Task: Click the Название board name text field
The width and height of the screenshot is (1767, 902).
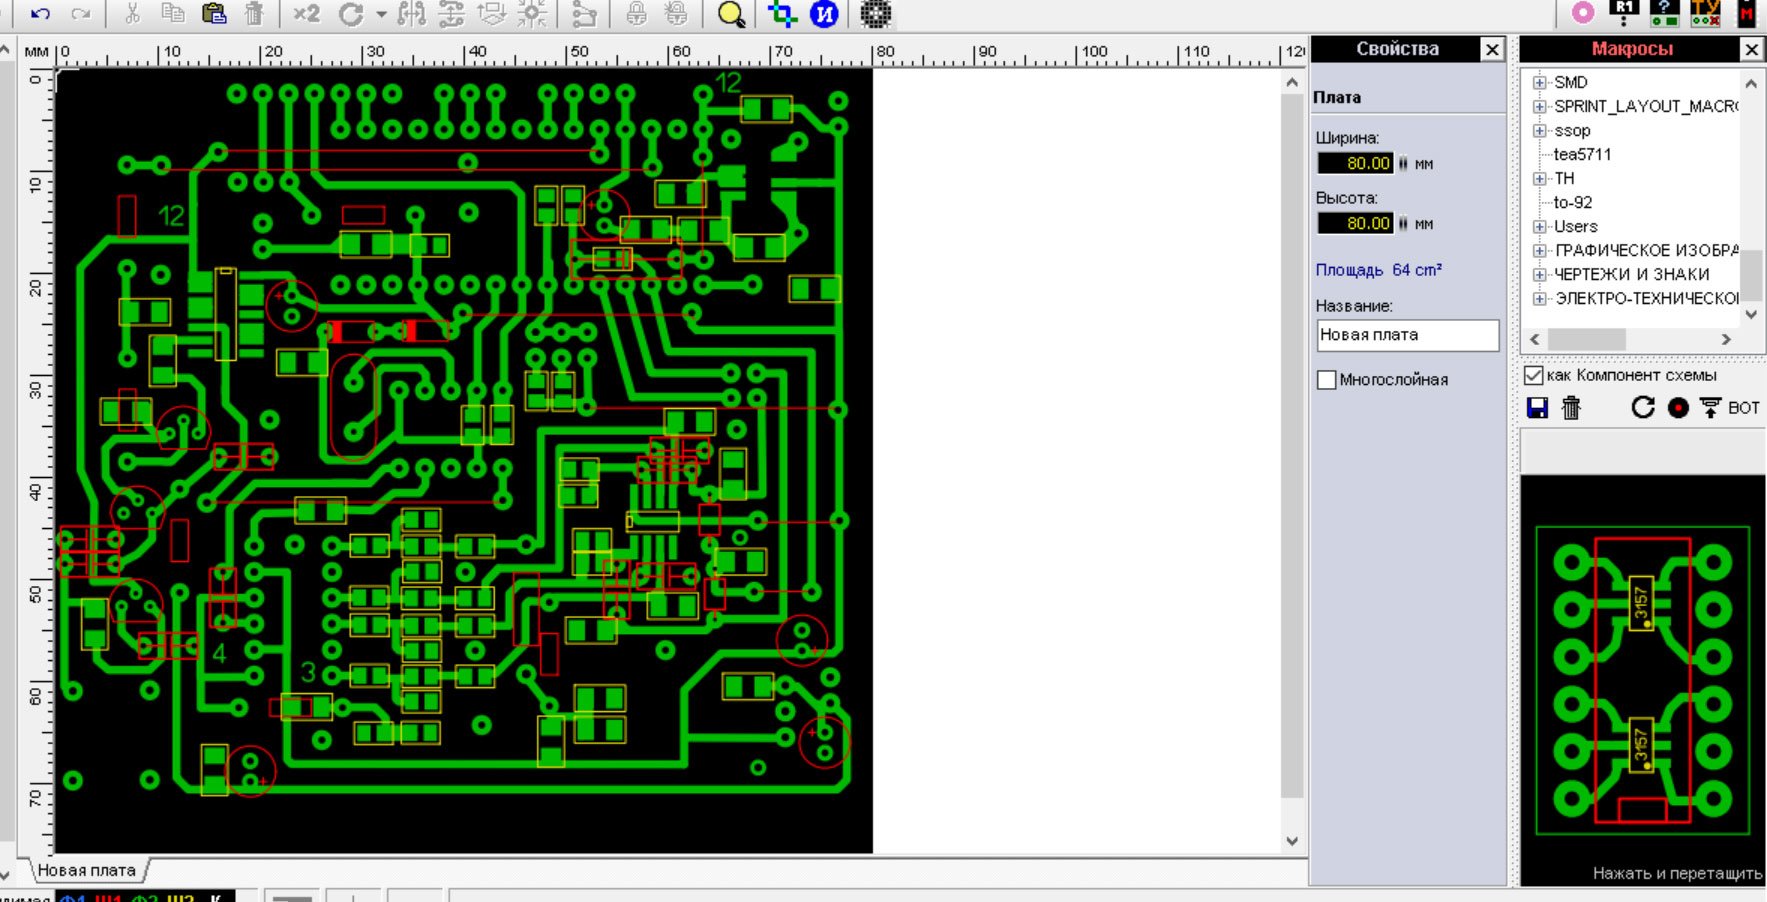Action: point(1407,335)
